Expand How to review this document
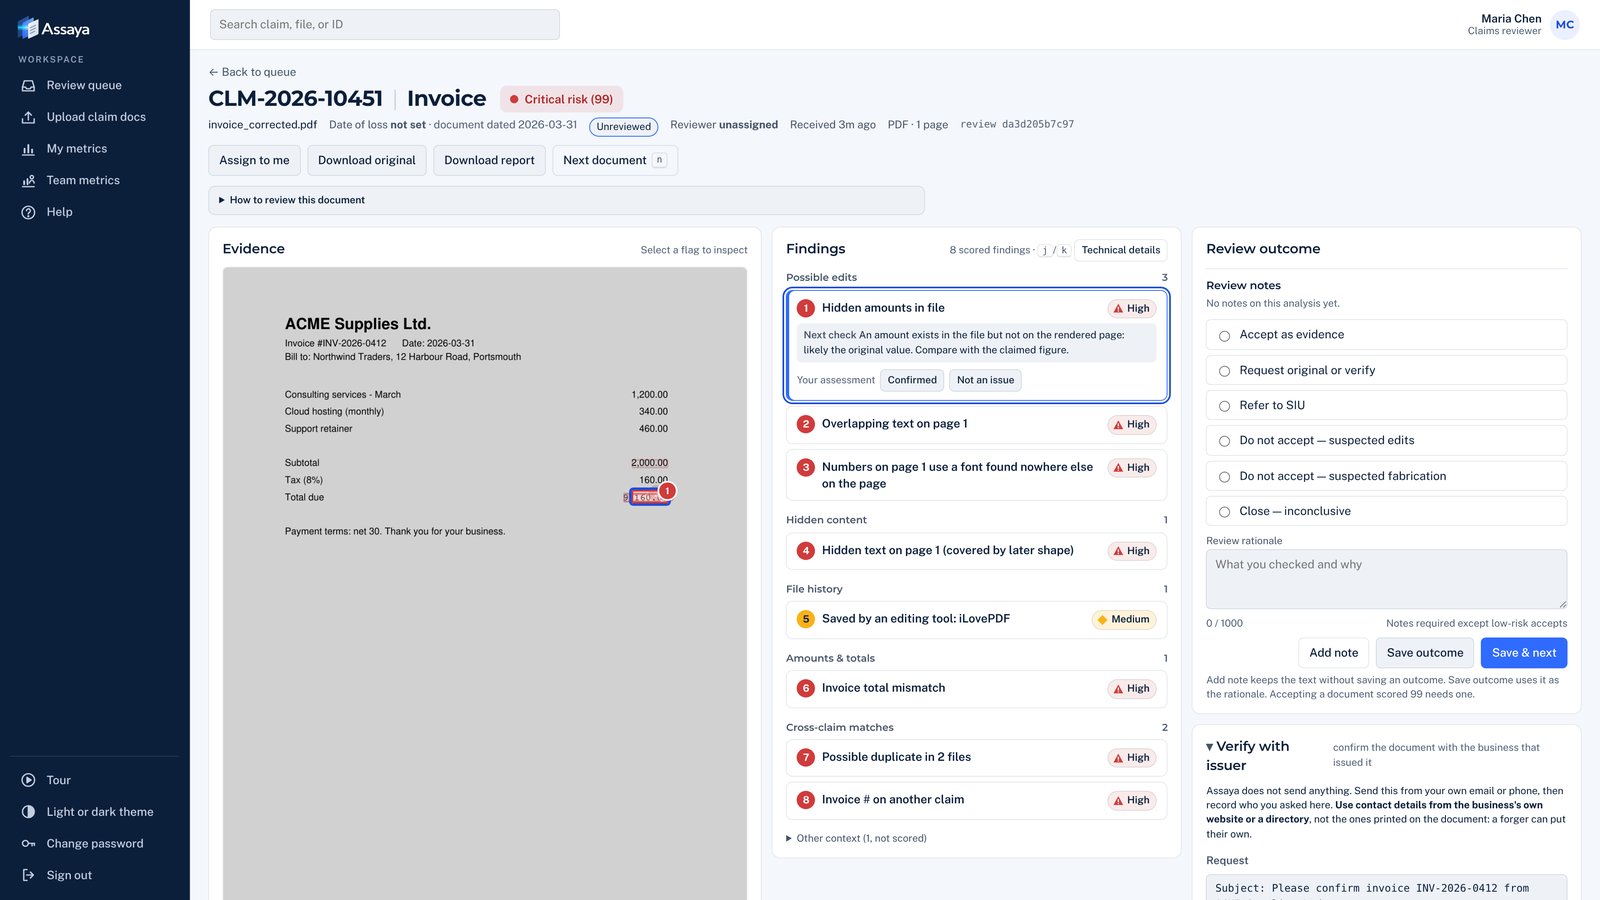 coord(566,200)
